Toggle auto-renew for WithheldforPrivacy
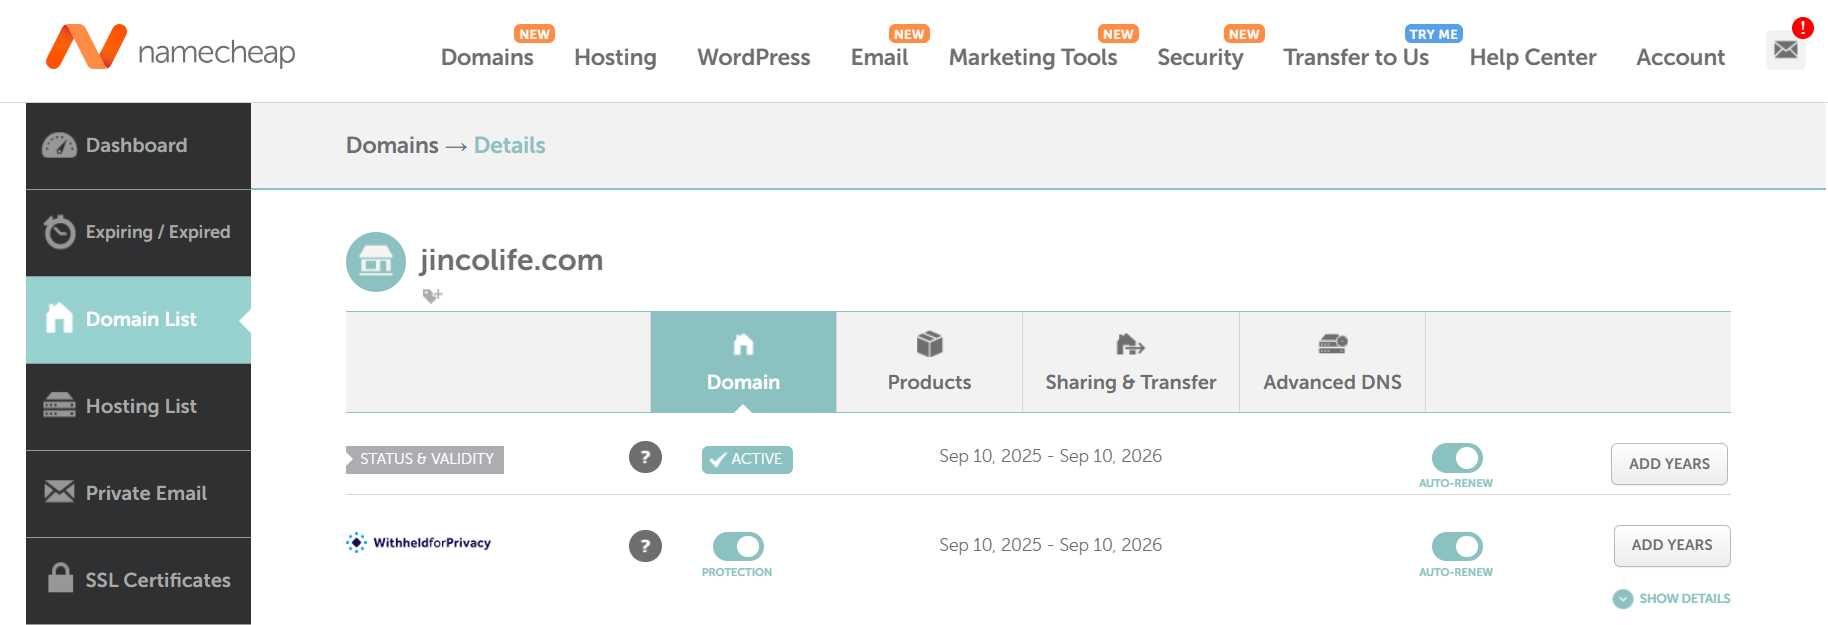This screenshot has width=1828, height=625. point(1457,546)
